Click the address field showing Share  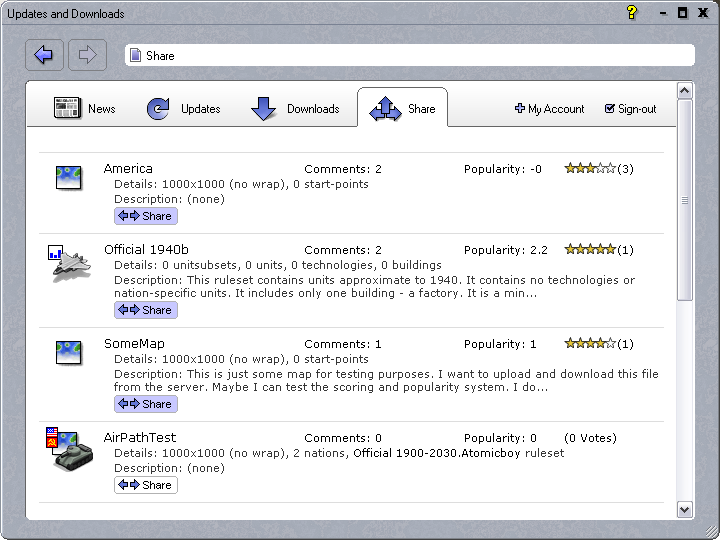[x=409, y=55]
